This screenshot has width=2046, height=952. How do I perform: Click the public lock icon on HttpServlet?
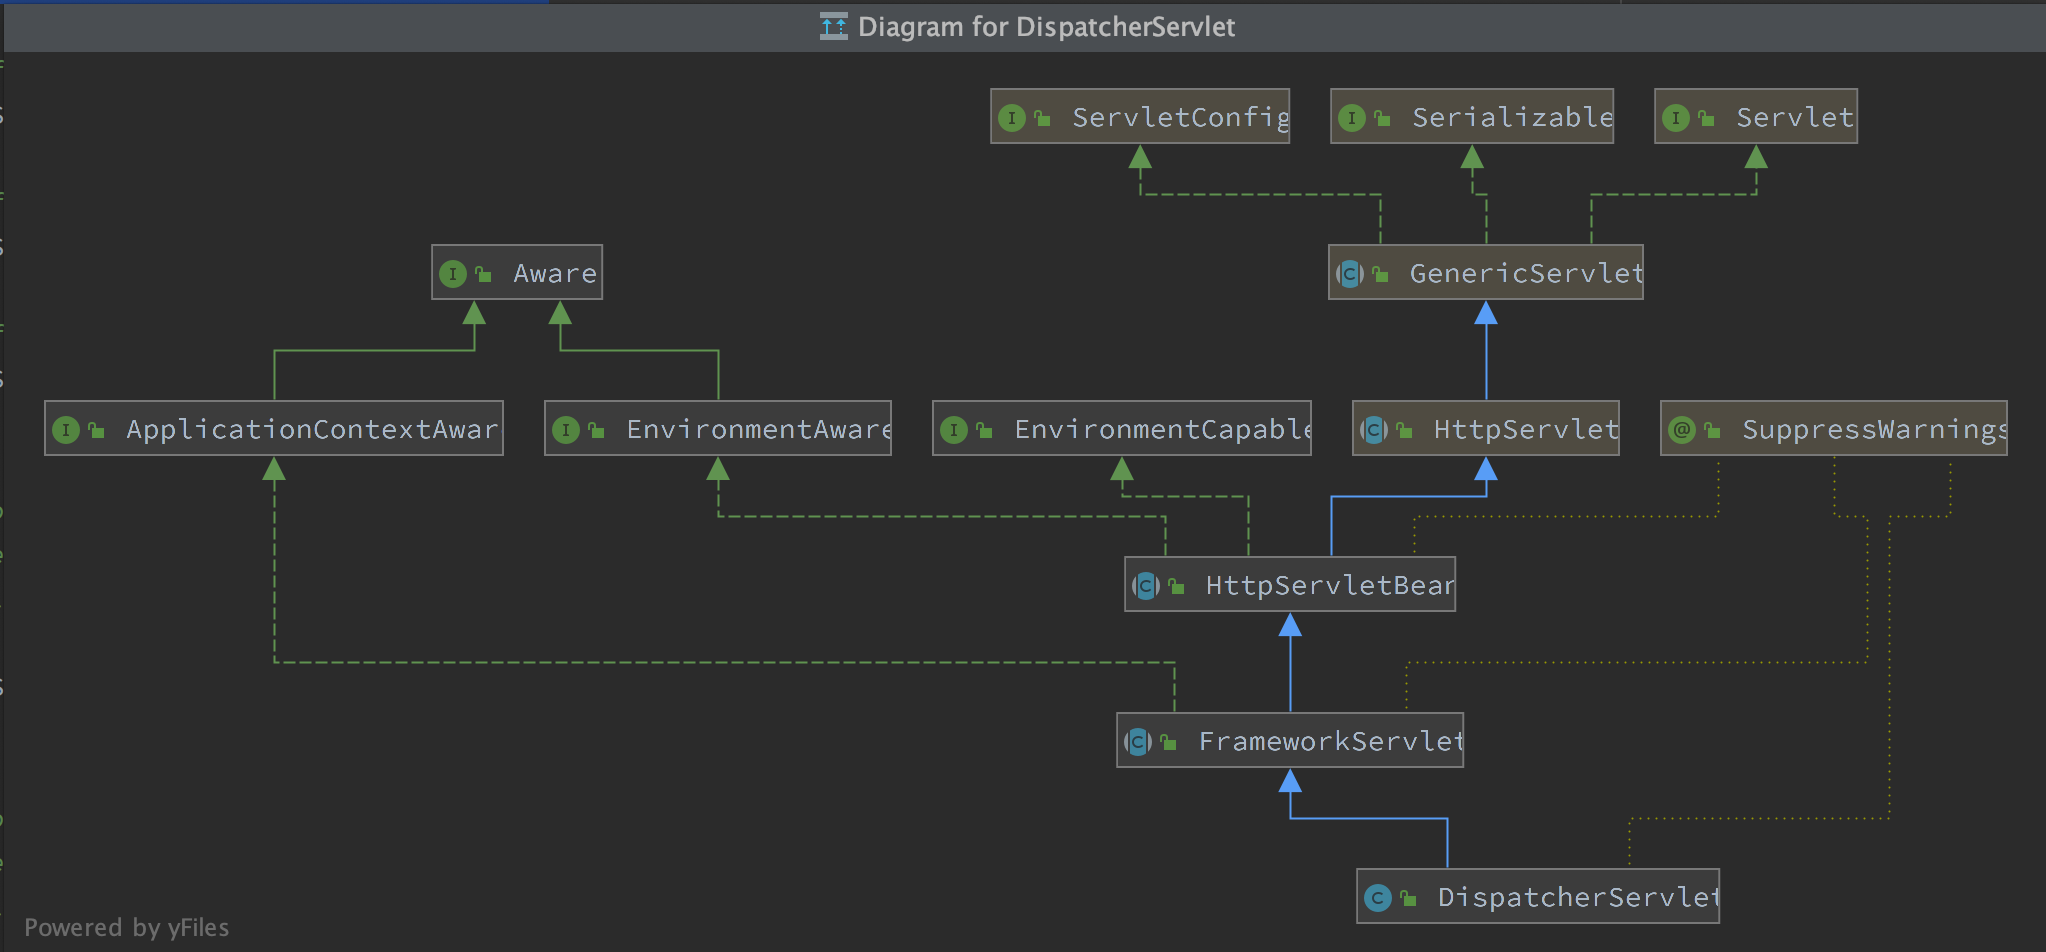1404,431
